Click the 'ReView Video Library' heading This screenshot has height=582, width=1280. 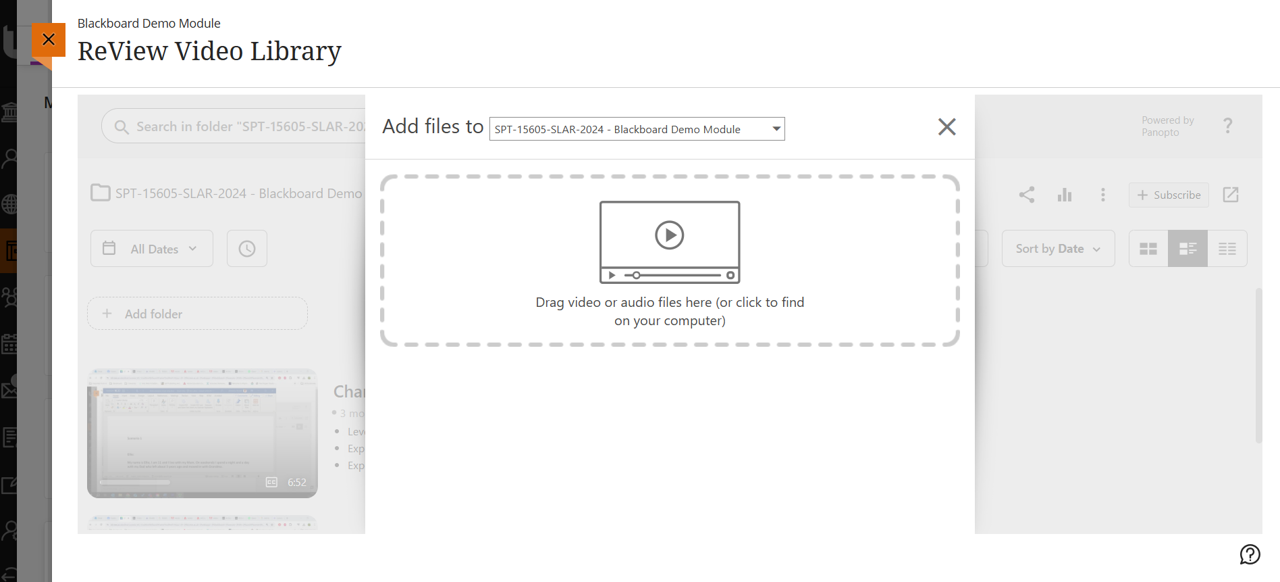pyautogui.click(x=210, y=51)
